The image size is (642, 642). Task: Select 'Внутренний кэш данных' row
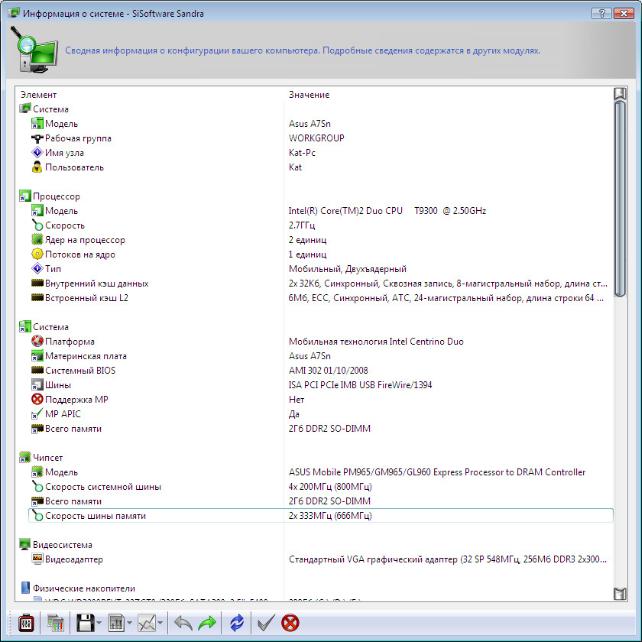(x=321, y=283)
